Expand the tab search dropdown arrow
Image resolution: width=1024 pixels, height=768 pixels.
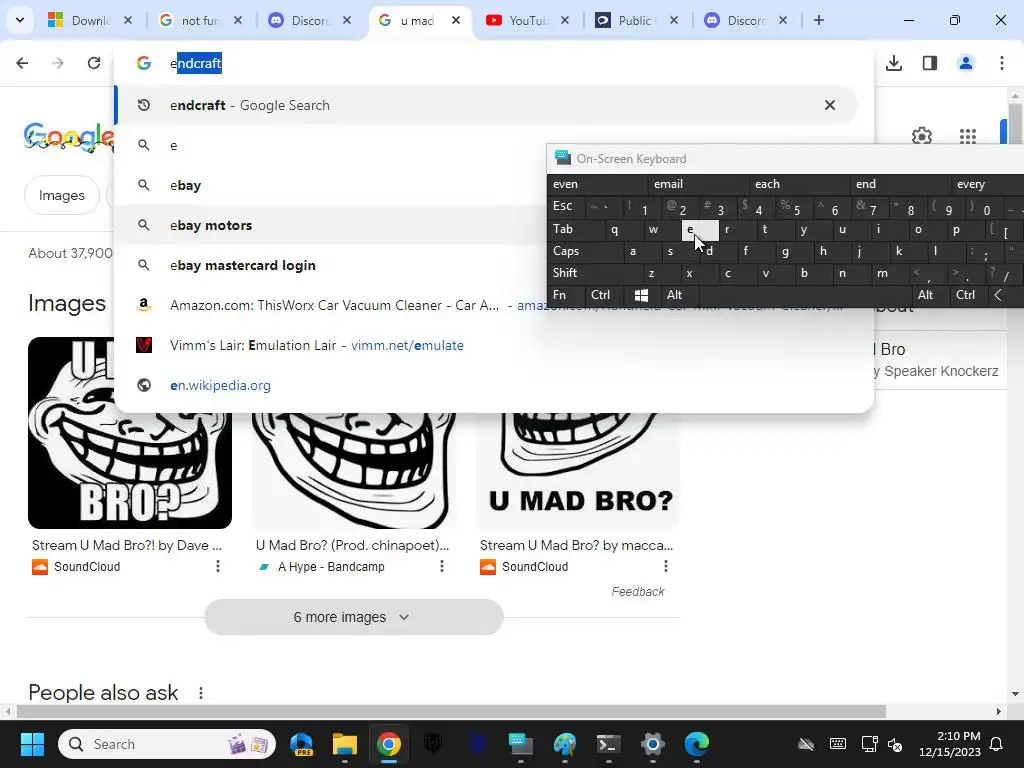click(x=20, y=20)
